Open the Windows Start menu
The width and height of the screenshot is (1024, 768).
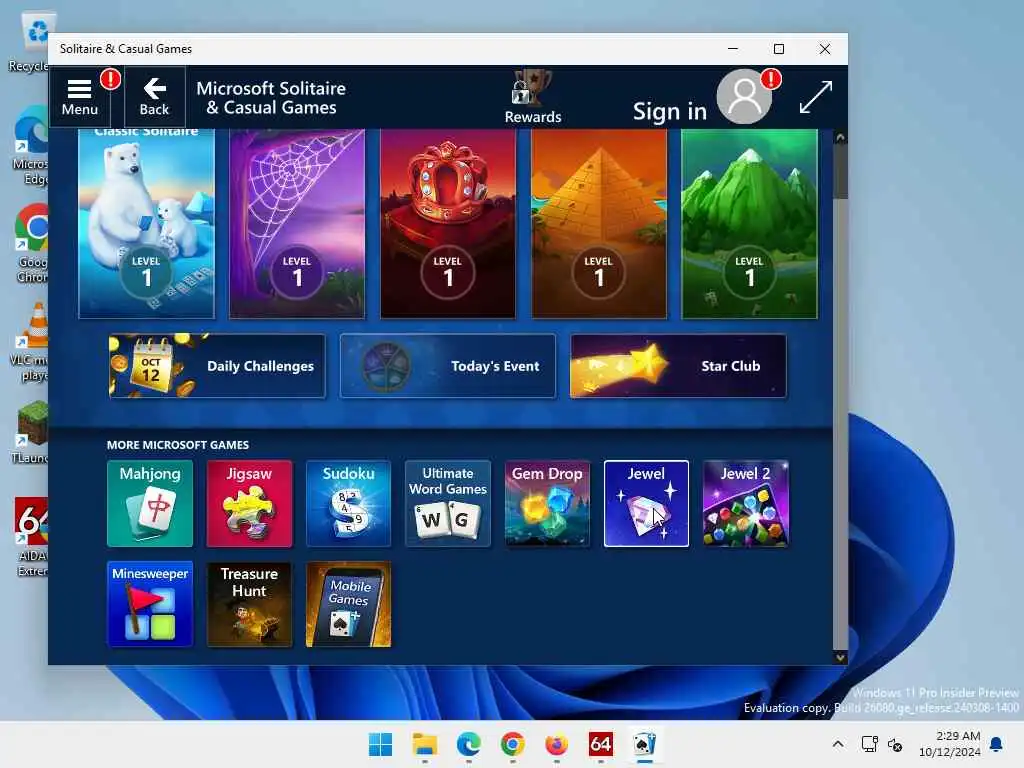click(381, 744)
